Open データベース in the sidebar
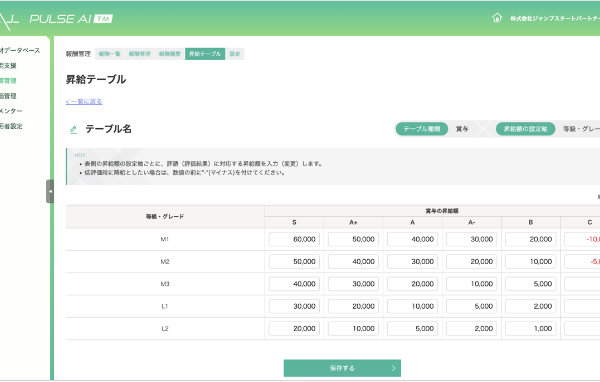600x382 pixels. [19, 51]
